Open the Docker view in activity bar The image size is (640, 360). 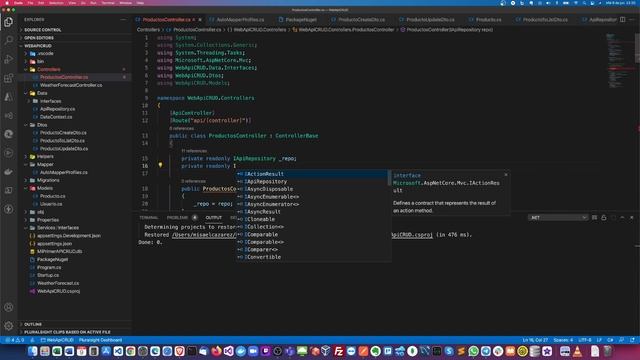[9, 171]
